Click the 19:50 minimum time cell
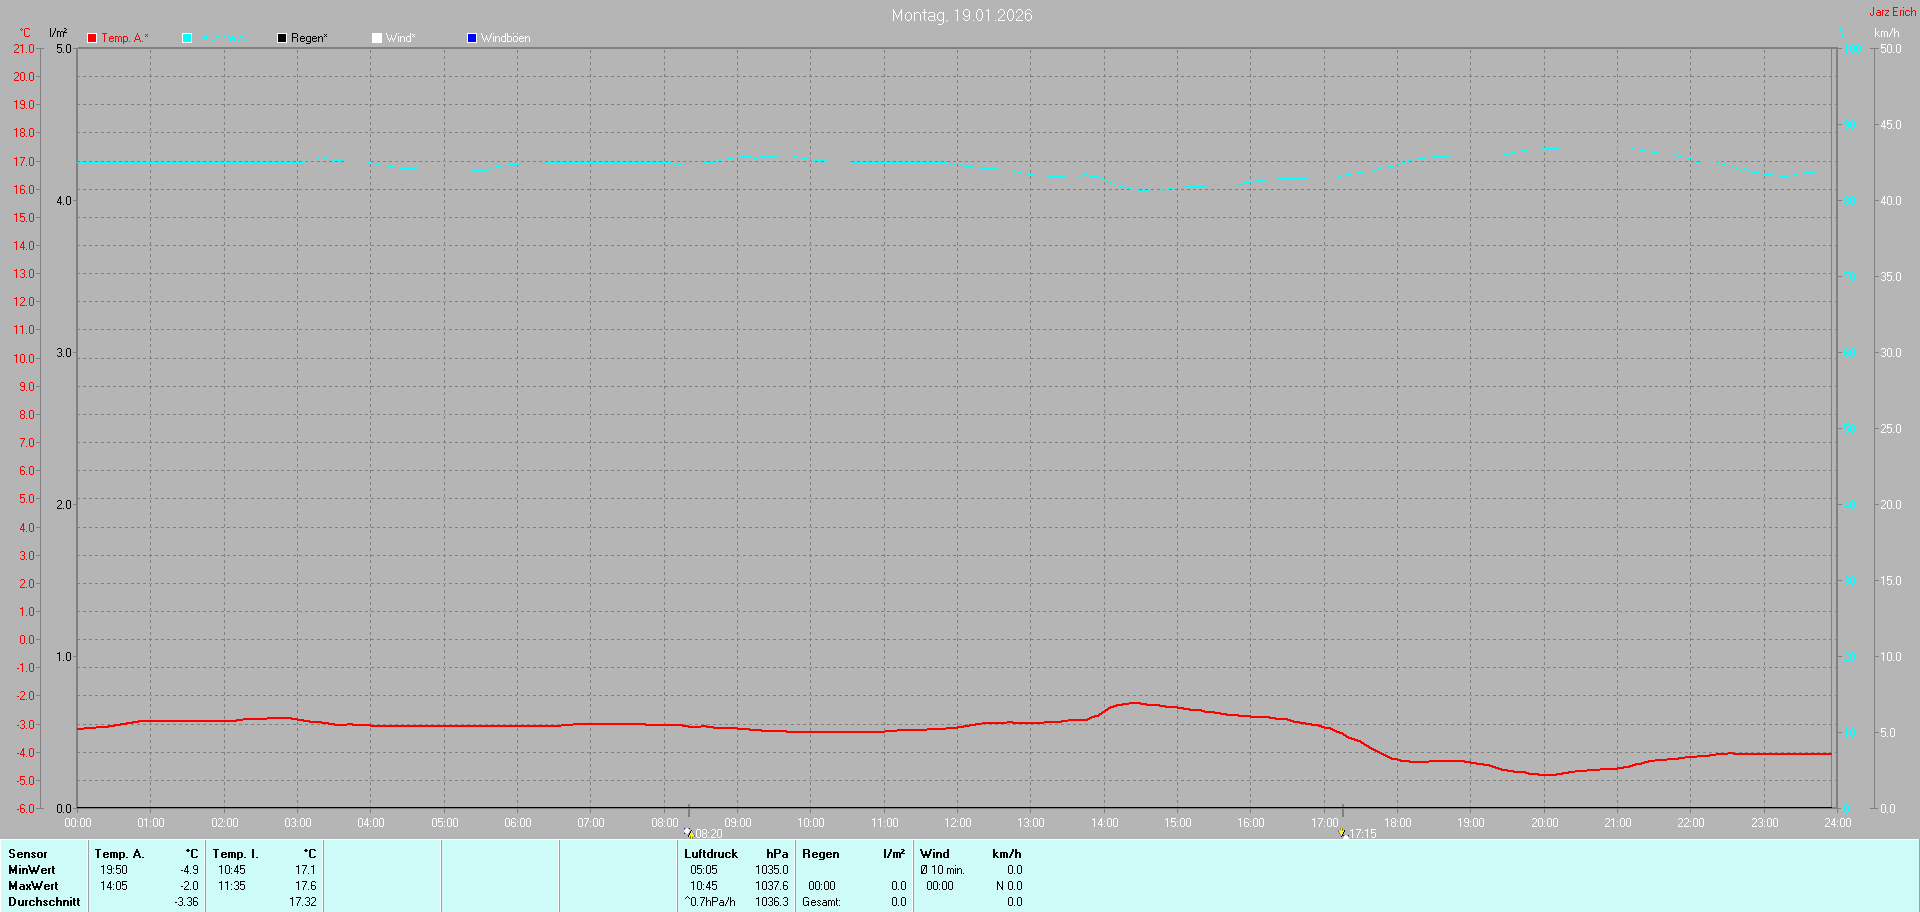Screen dimensions: 1920x912 point(114,870)
